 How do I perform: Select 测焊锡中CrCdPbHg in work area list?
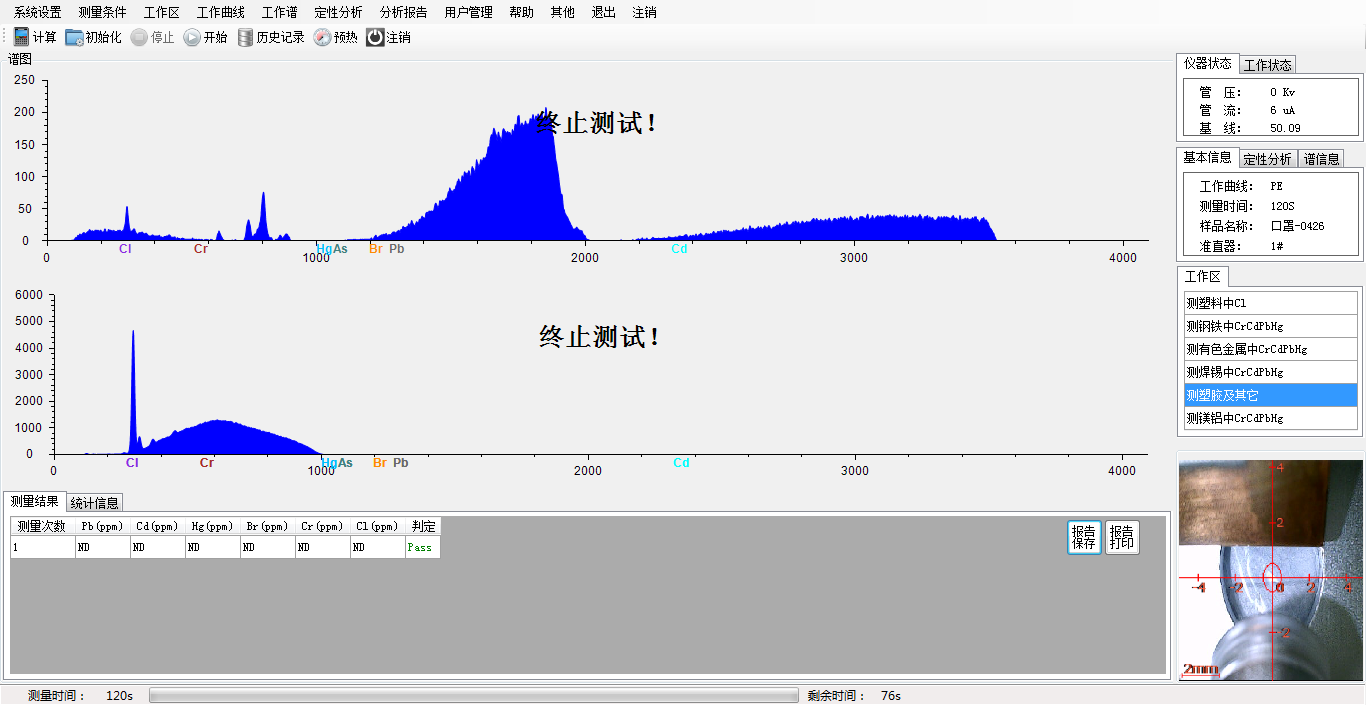point(1270,372)
